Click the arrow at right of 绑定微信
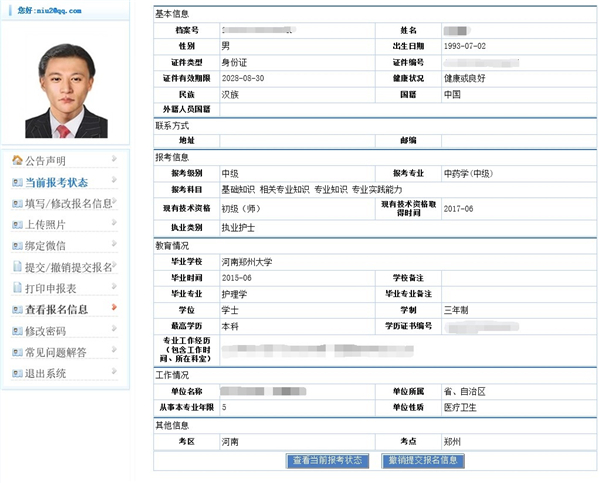600x483 pixels. [x=114, y=243]
